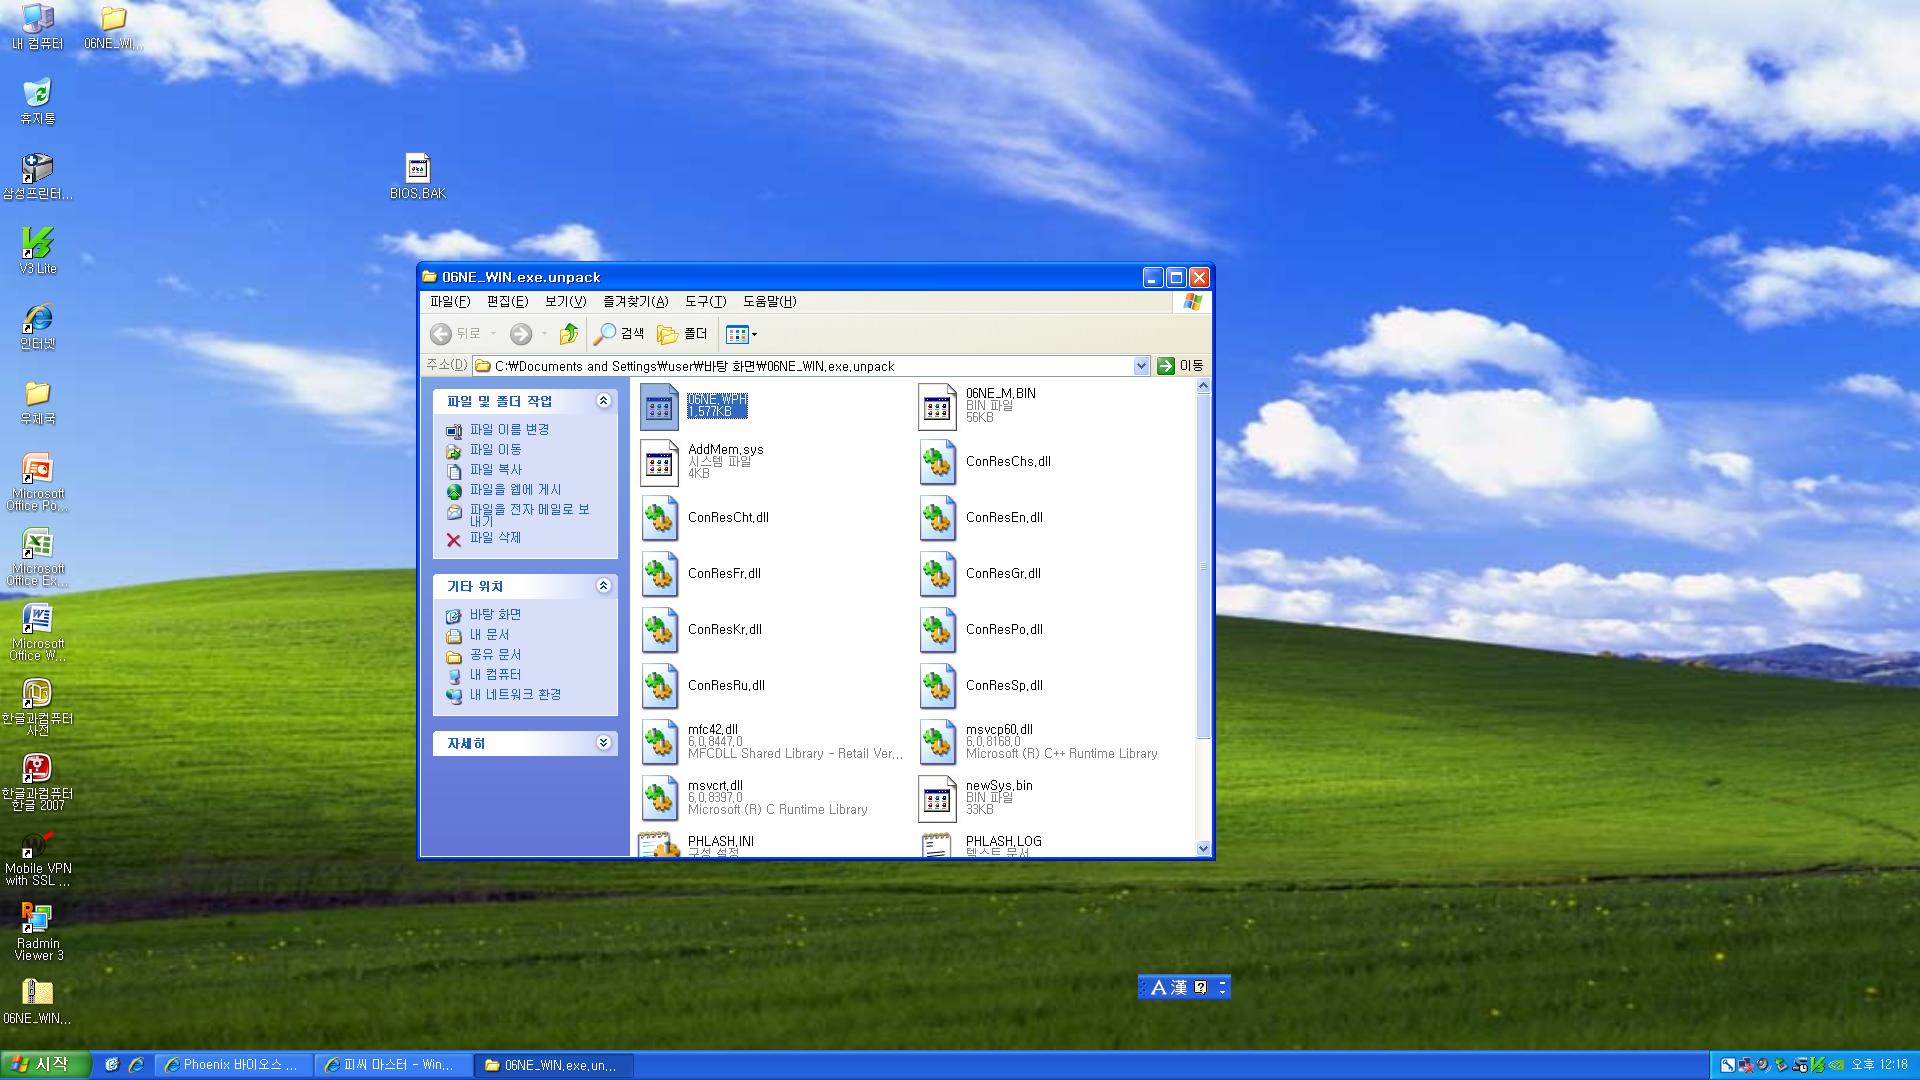The image size is (1920, 1080).
Task: Select the Mobile VPN with SSL desktop icon
Action: click(x=38, y=857)
